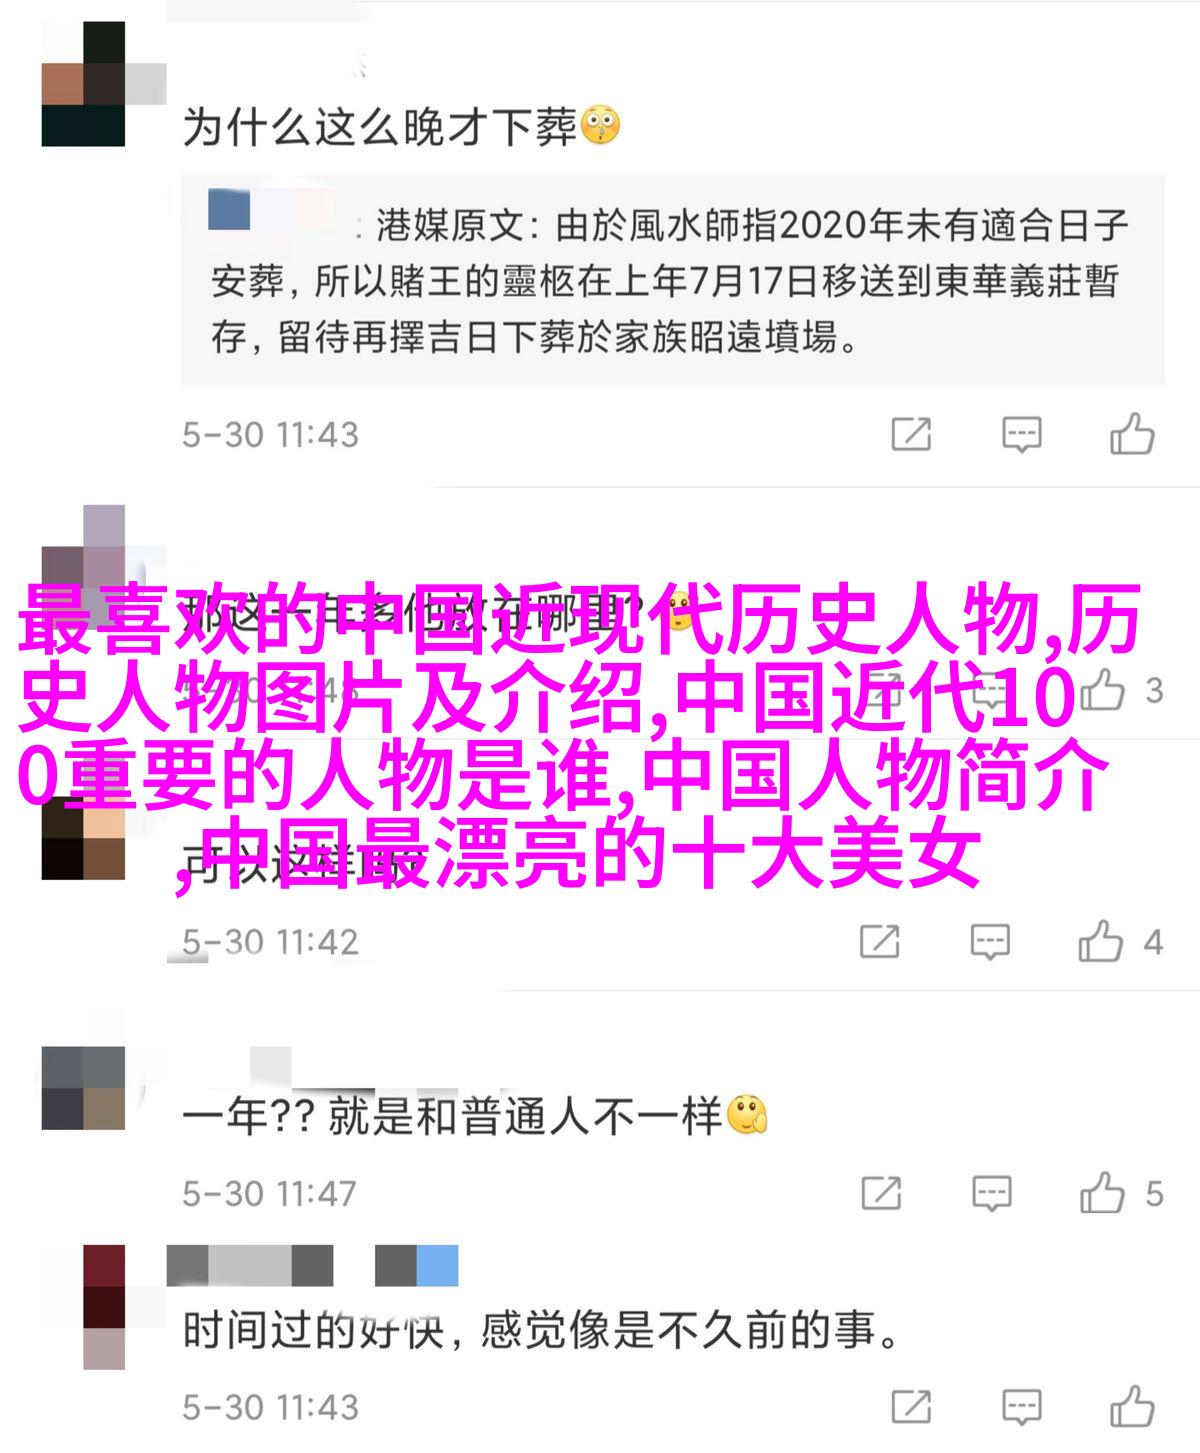Repost the '一年?? 就是和普通人不一样' comment

pyautogui.click(x=881, y=1193)
